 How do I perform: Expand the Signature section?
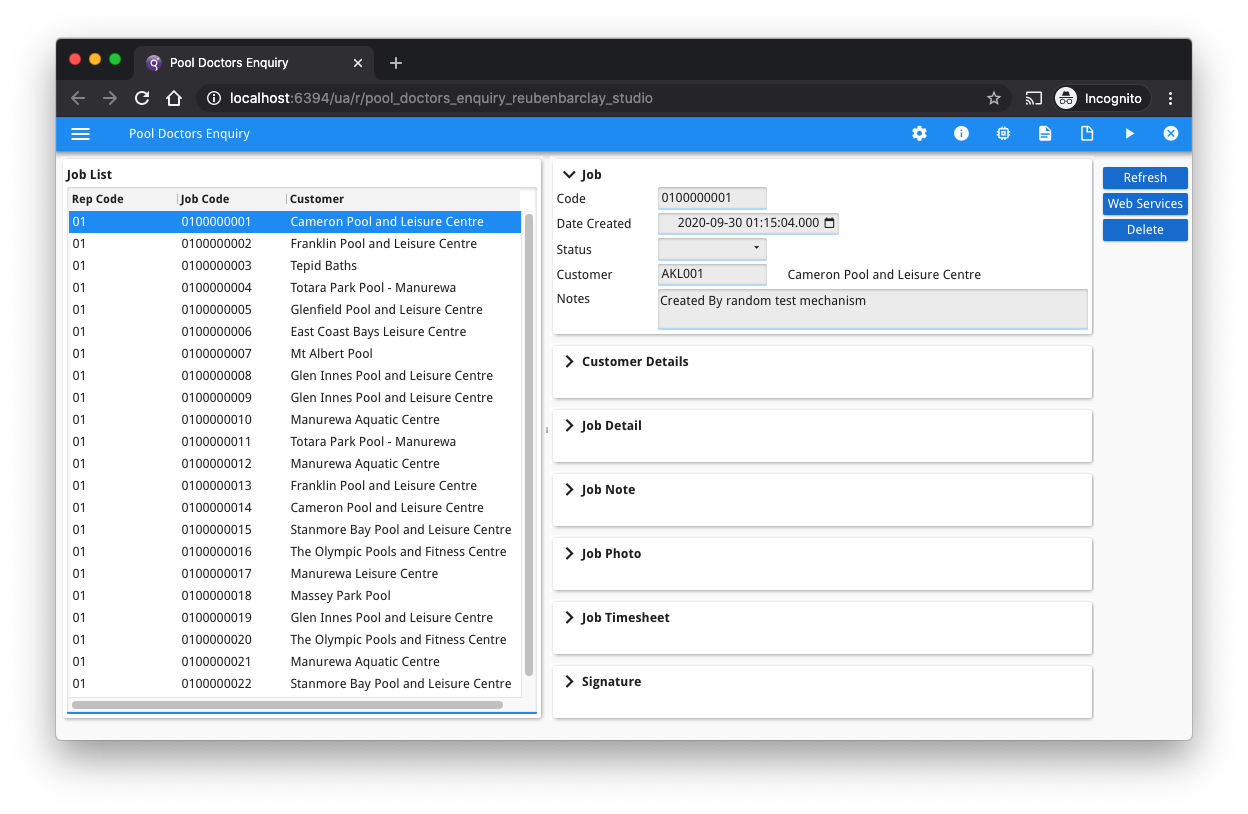pos(570,681)
